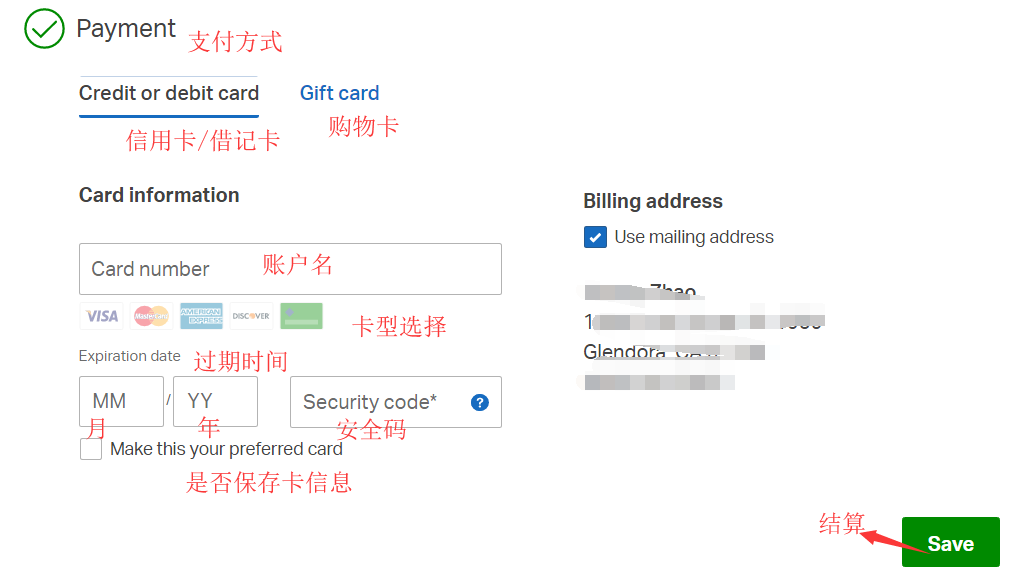
Task: Switch to the Credit or debit card tab
Action: [x=169, y=93]
